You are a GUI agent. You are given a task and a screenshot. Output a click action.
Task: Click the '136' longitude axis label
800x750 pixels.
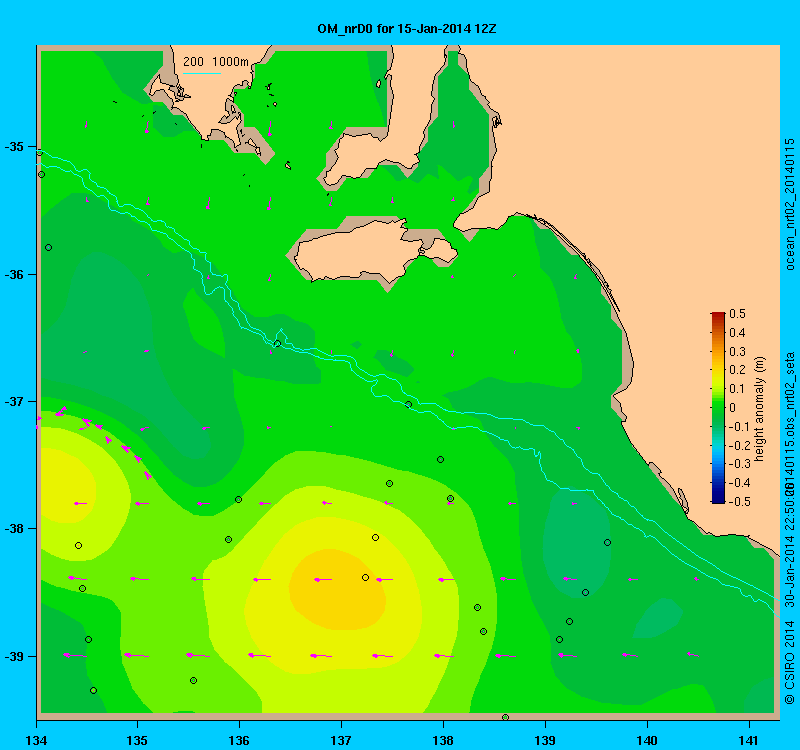point(239,740)
